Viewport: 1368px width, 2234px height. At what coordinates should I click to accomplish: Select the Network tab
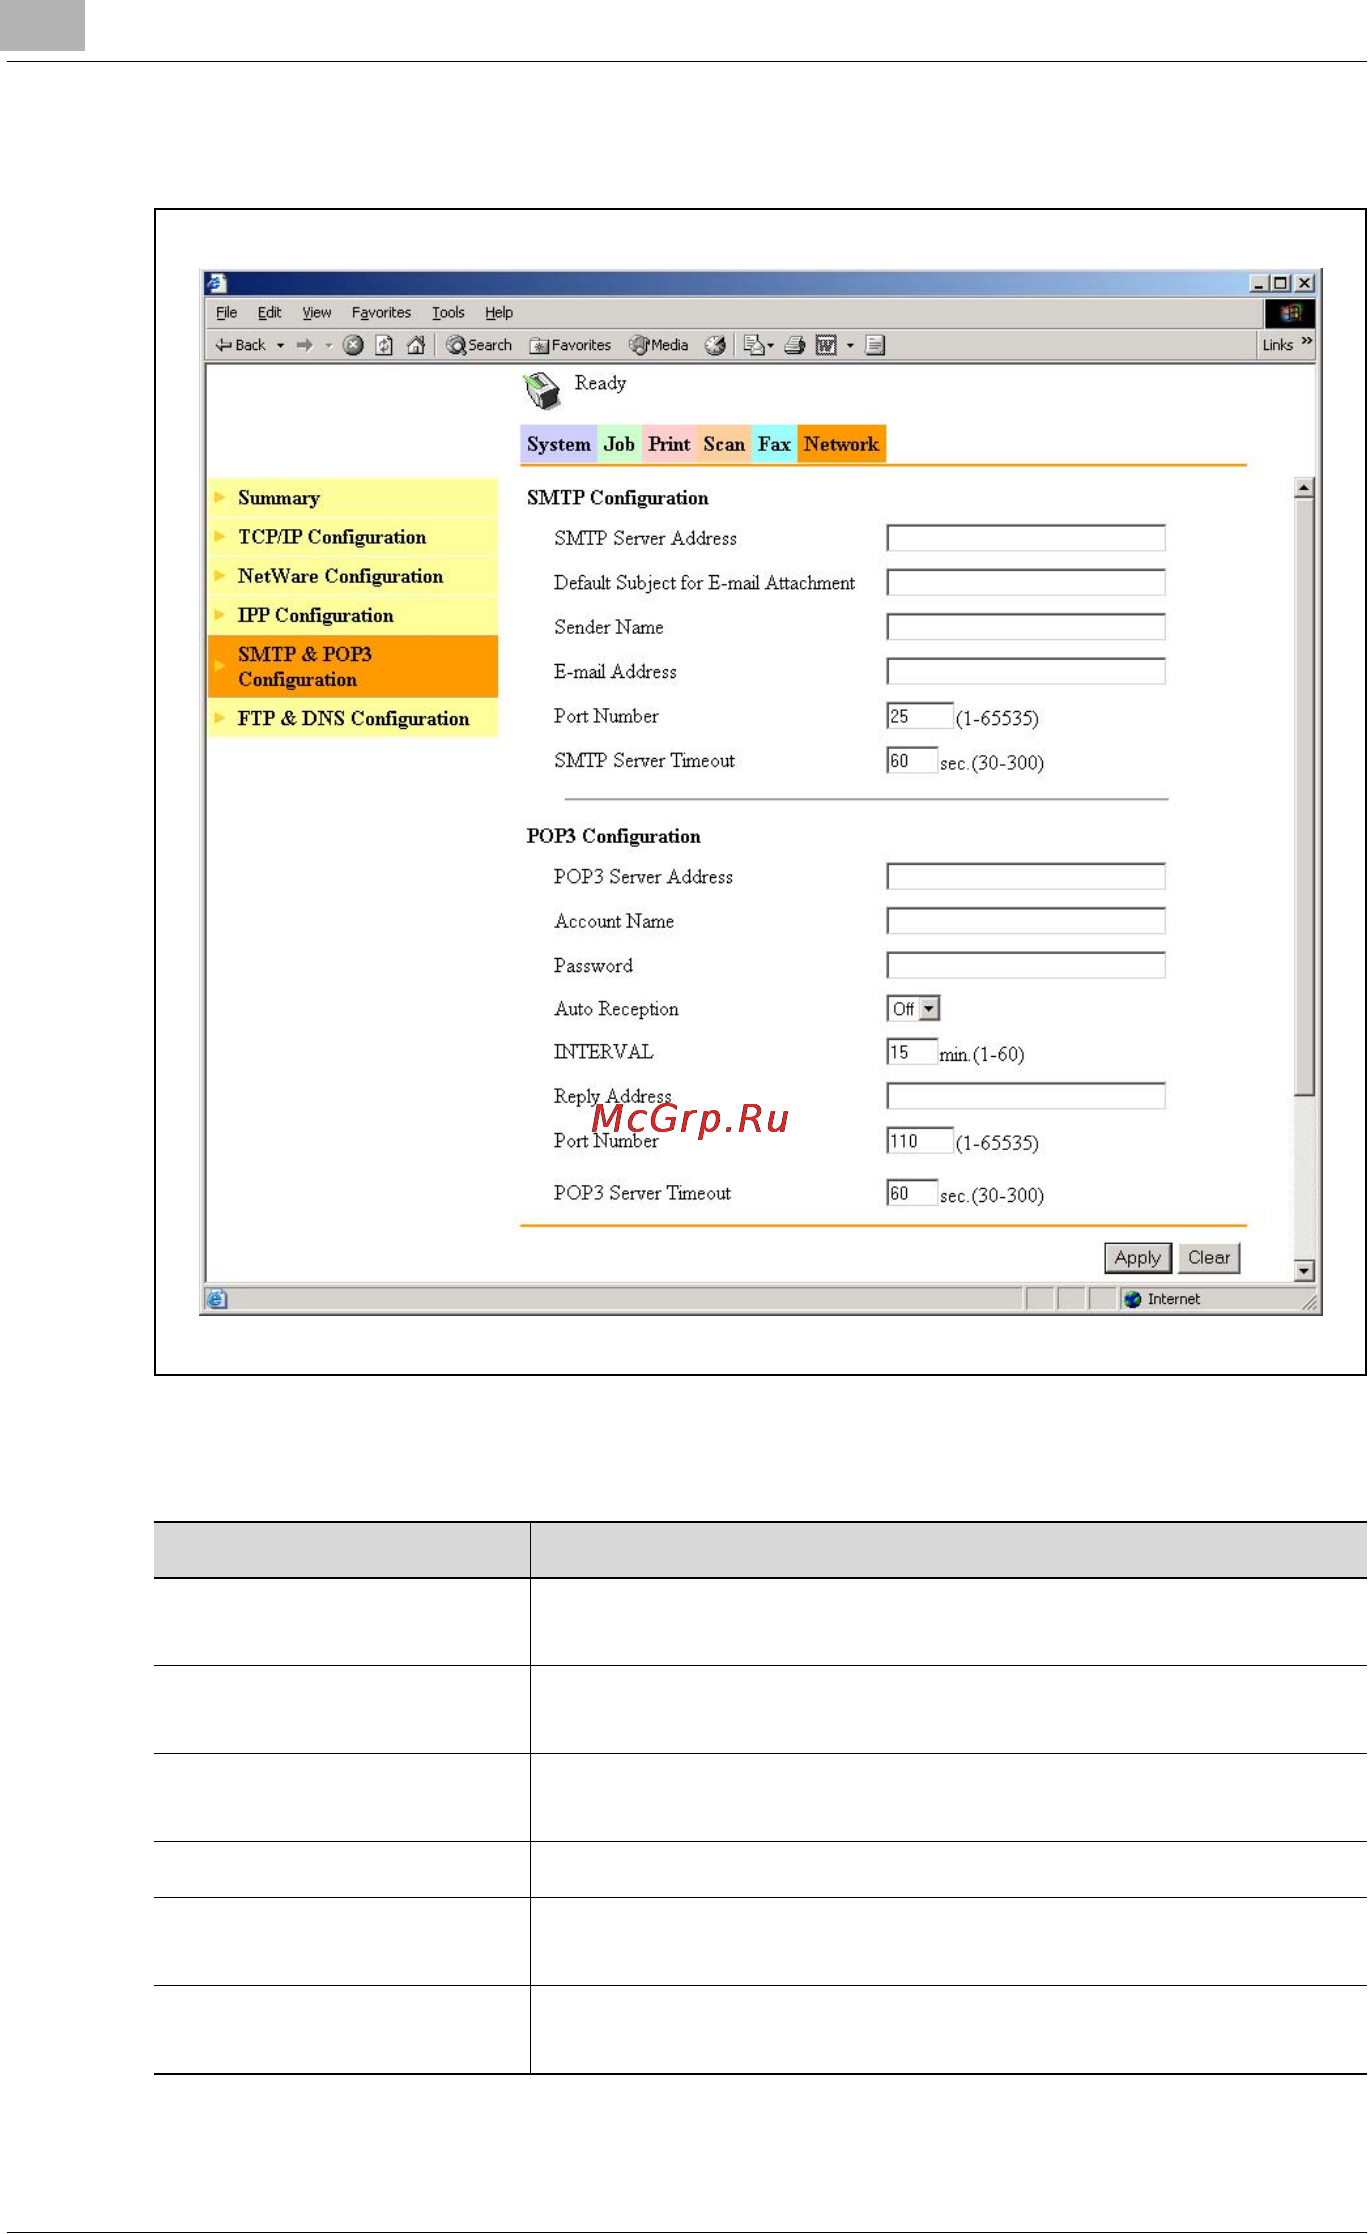[841, 444]
